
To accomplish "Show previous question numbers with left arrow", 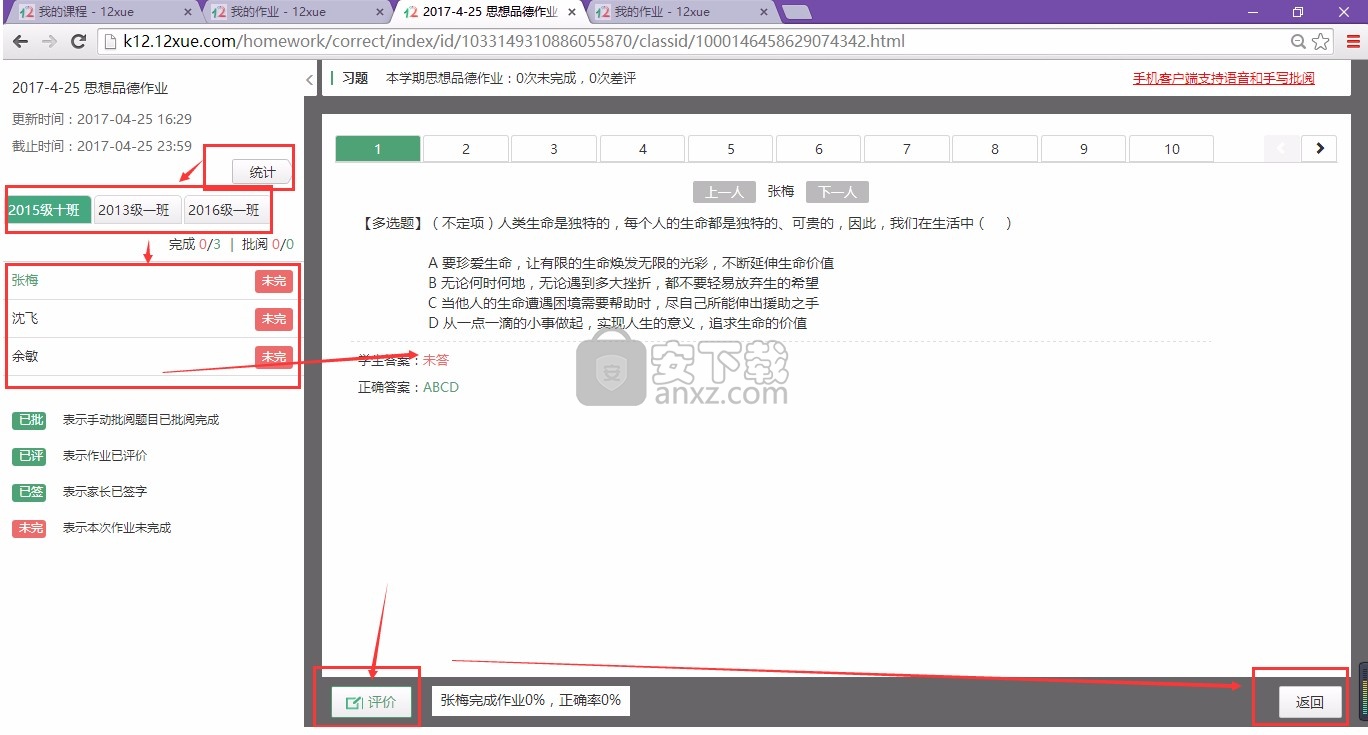I will click(1282, 148).
